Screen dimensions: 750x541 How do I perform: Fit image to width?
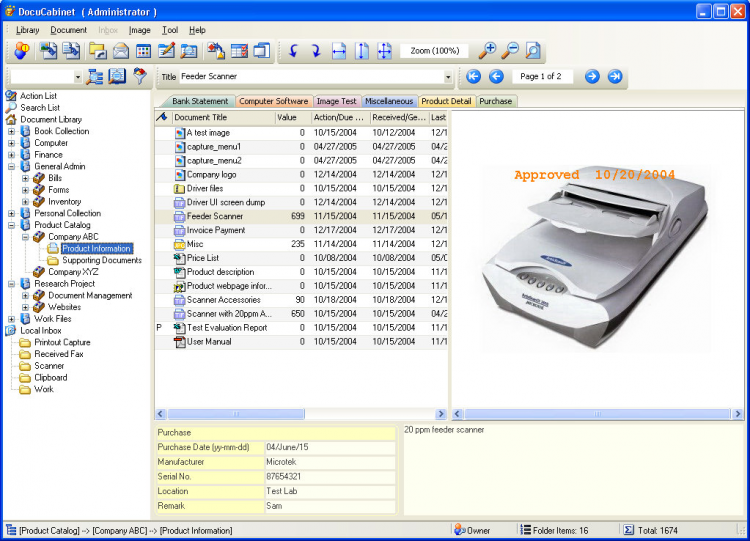pos(339,51)
